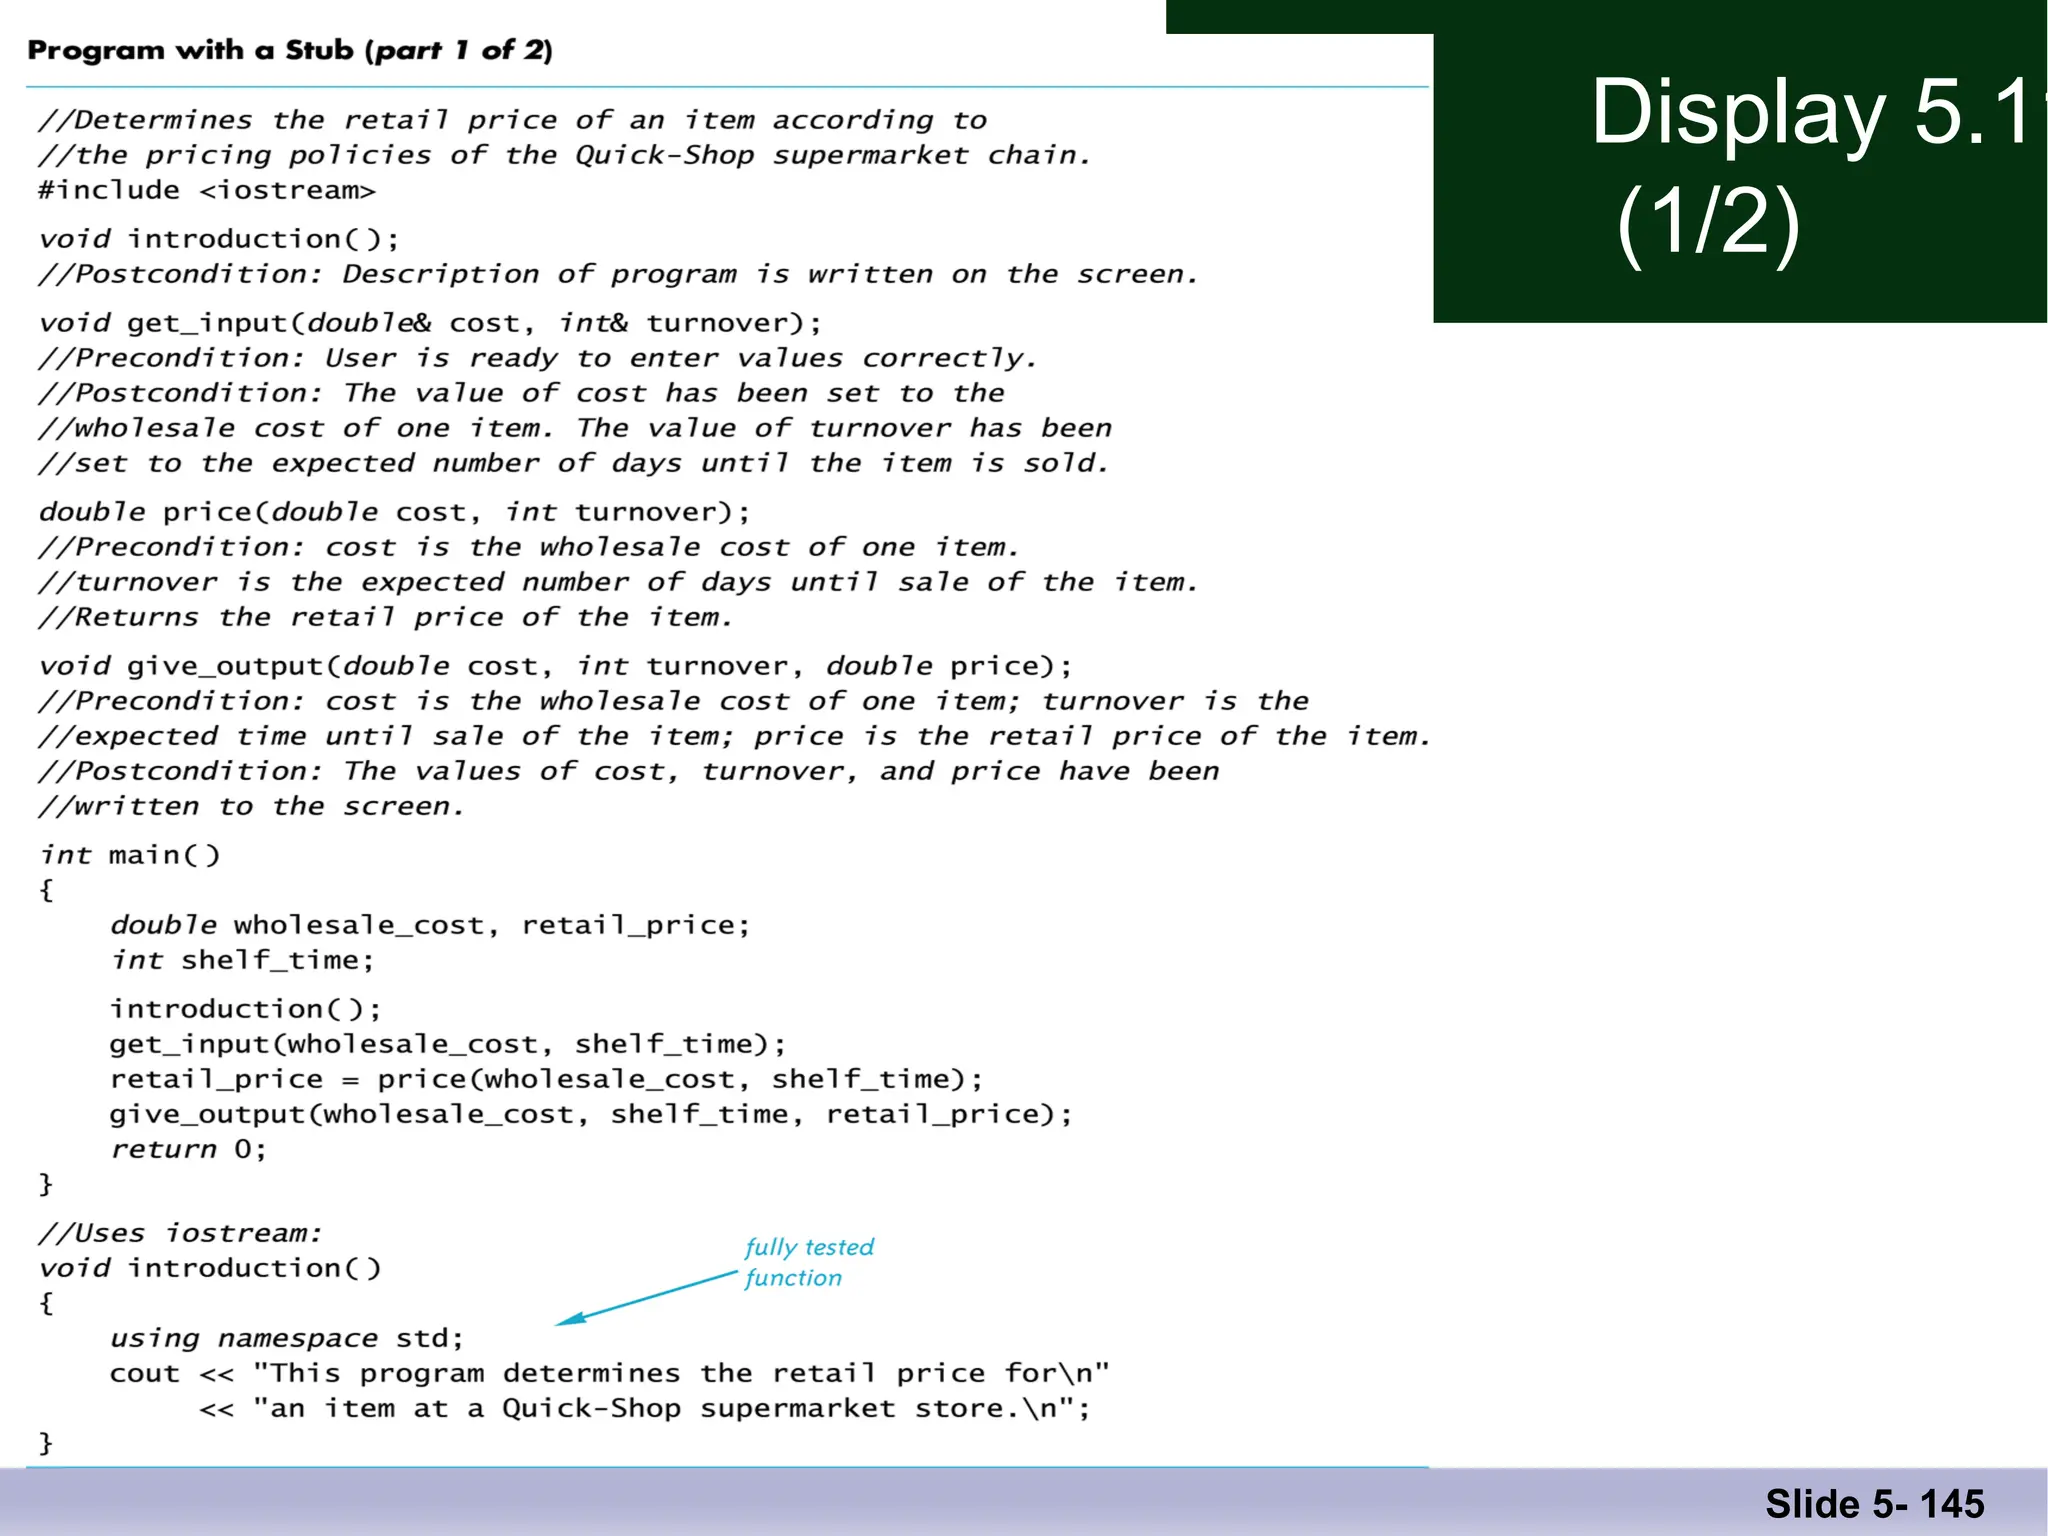Click the '//Uses iostream:' comment
The image size is (2048, 1536).
click(x=180, y=1233)
